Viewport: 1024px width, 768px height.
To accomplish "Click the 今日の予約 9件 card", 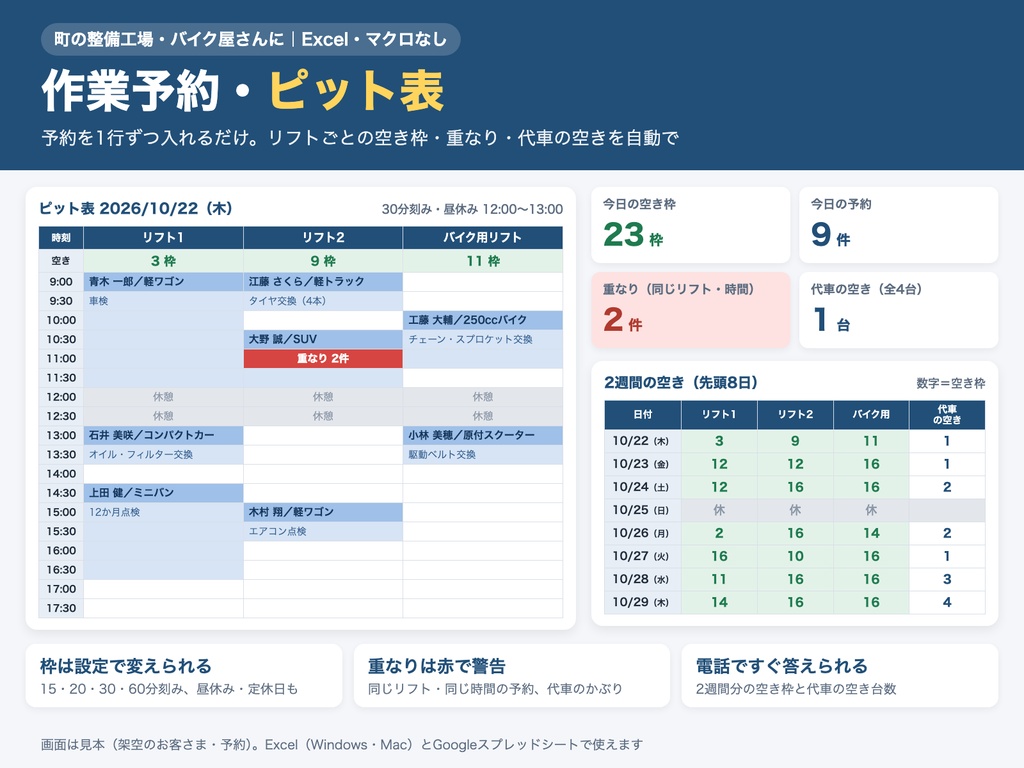I will pyautogui.click(x=899, y=225).
